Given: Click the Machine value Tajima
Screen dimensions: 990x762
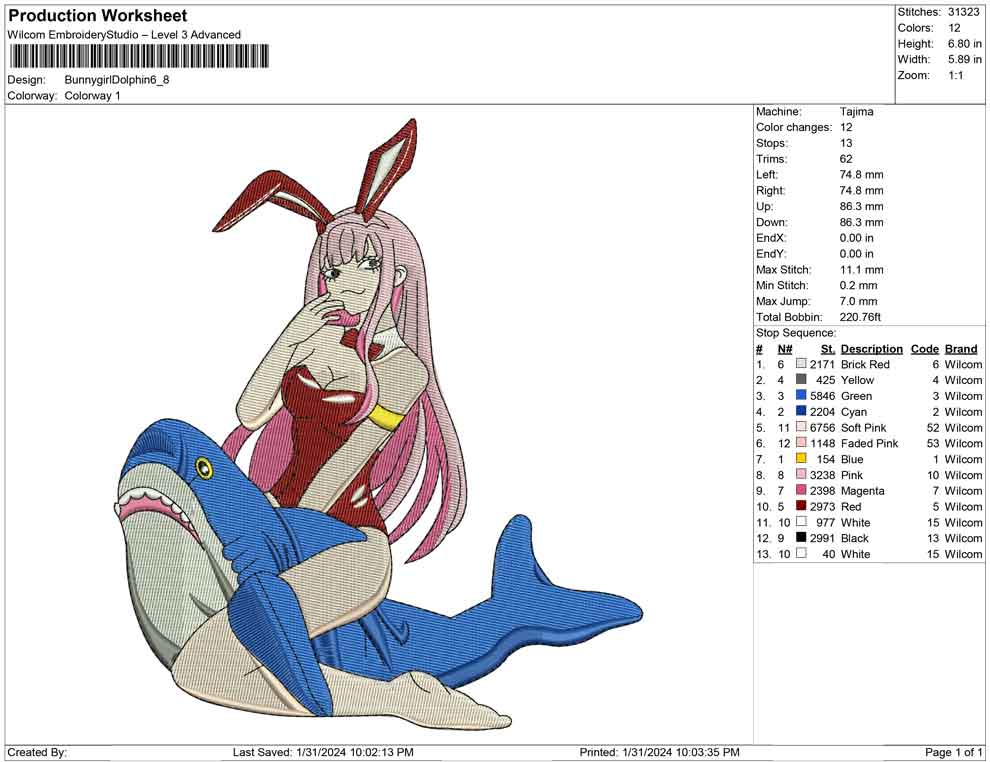Looking at the screenshot, I should click(x=857, y=112).
